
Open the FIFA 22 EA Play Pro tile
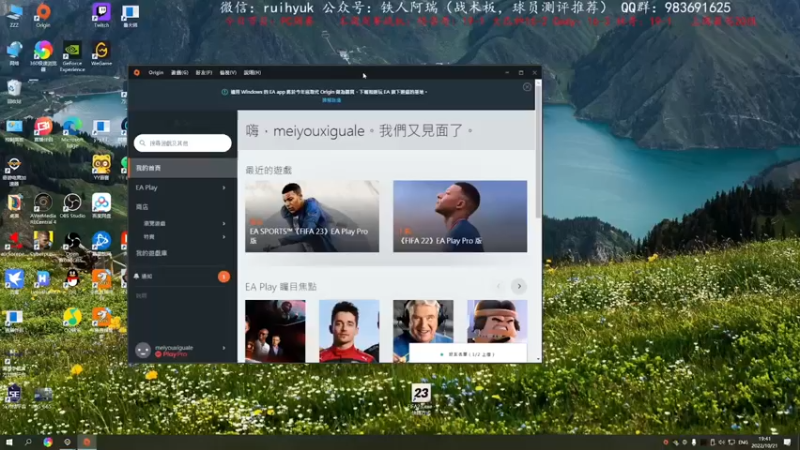point(460,216)
